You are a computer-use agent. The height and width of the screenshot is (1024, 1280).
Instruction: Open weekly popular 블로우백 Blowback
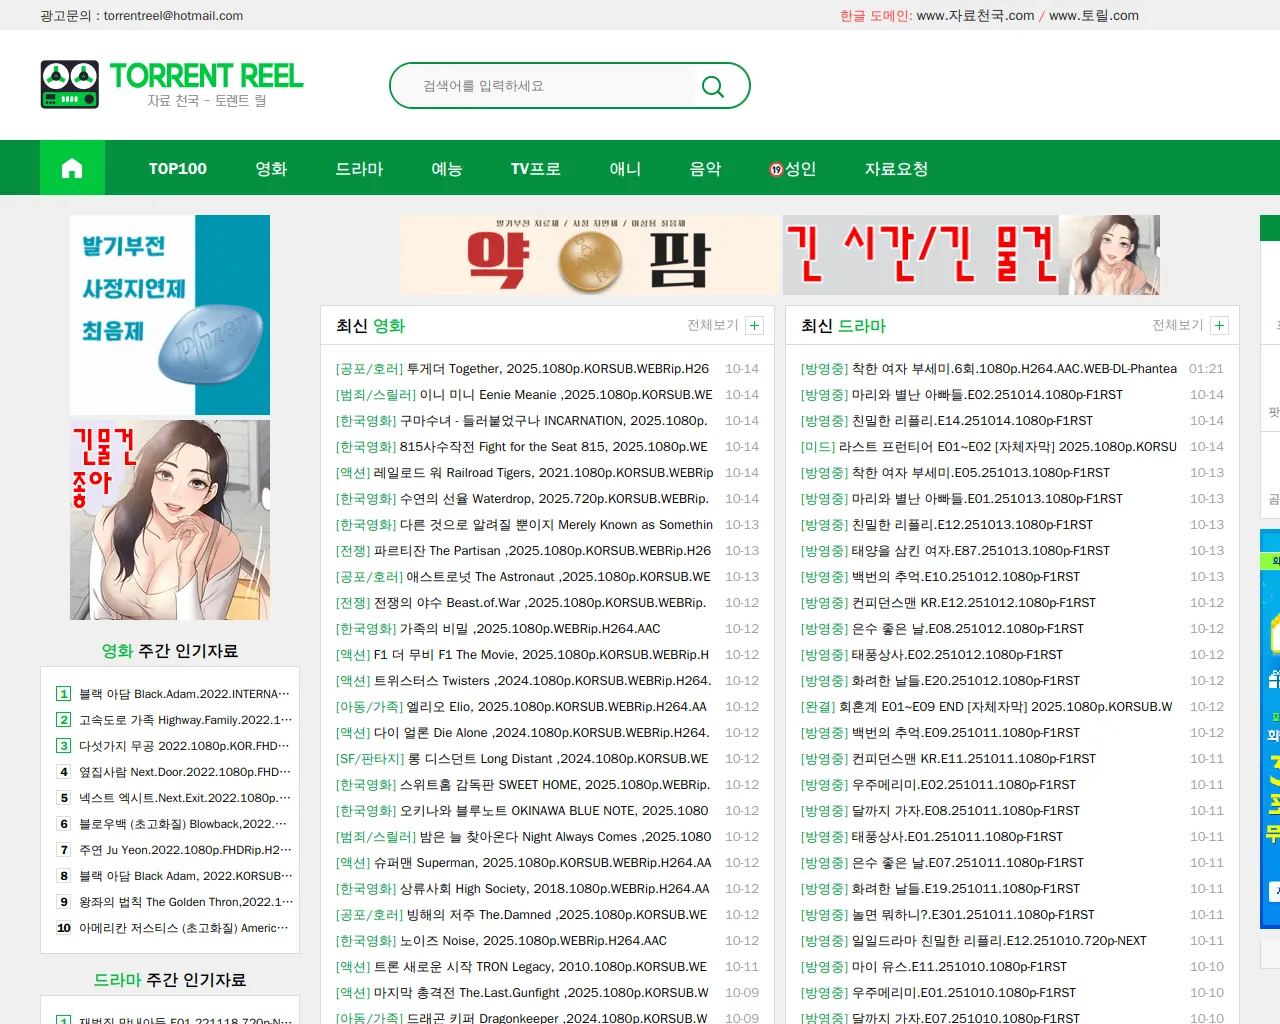[x=183, y=824]
